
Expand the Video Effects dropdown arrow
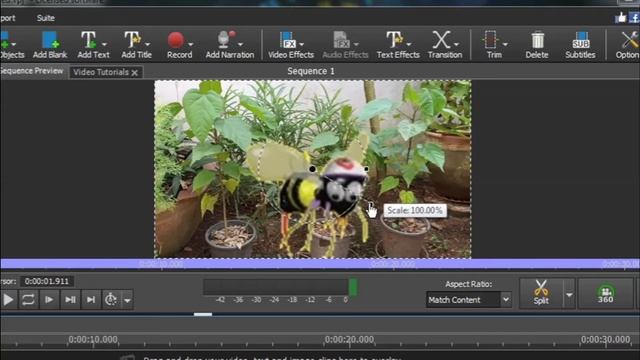(302, 44)
